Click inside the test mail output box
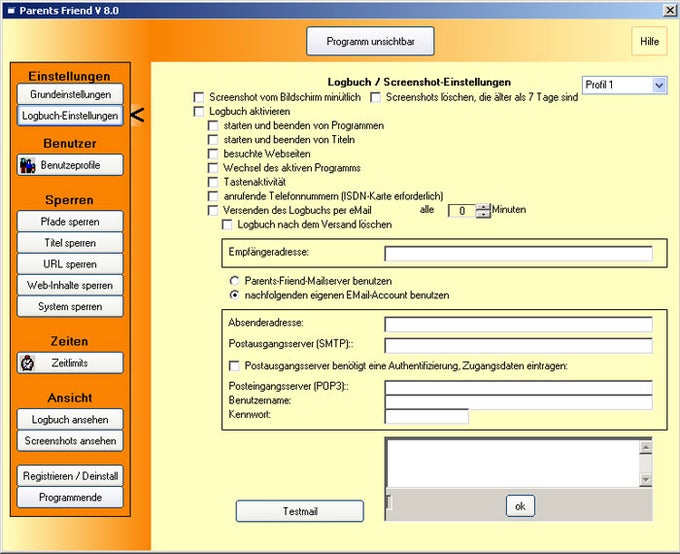 point(513,463)
